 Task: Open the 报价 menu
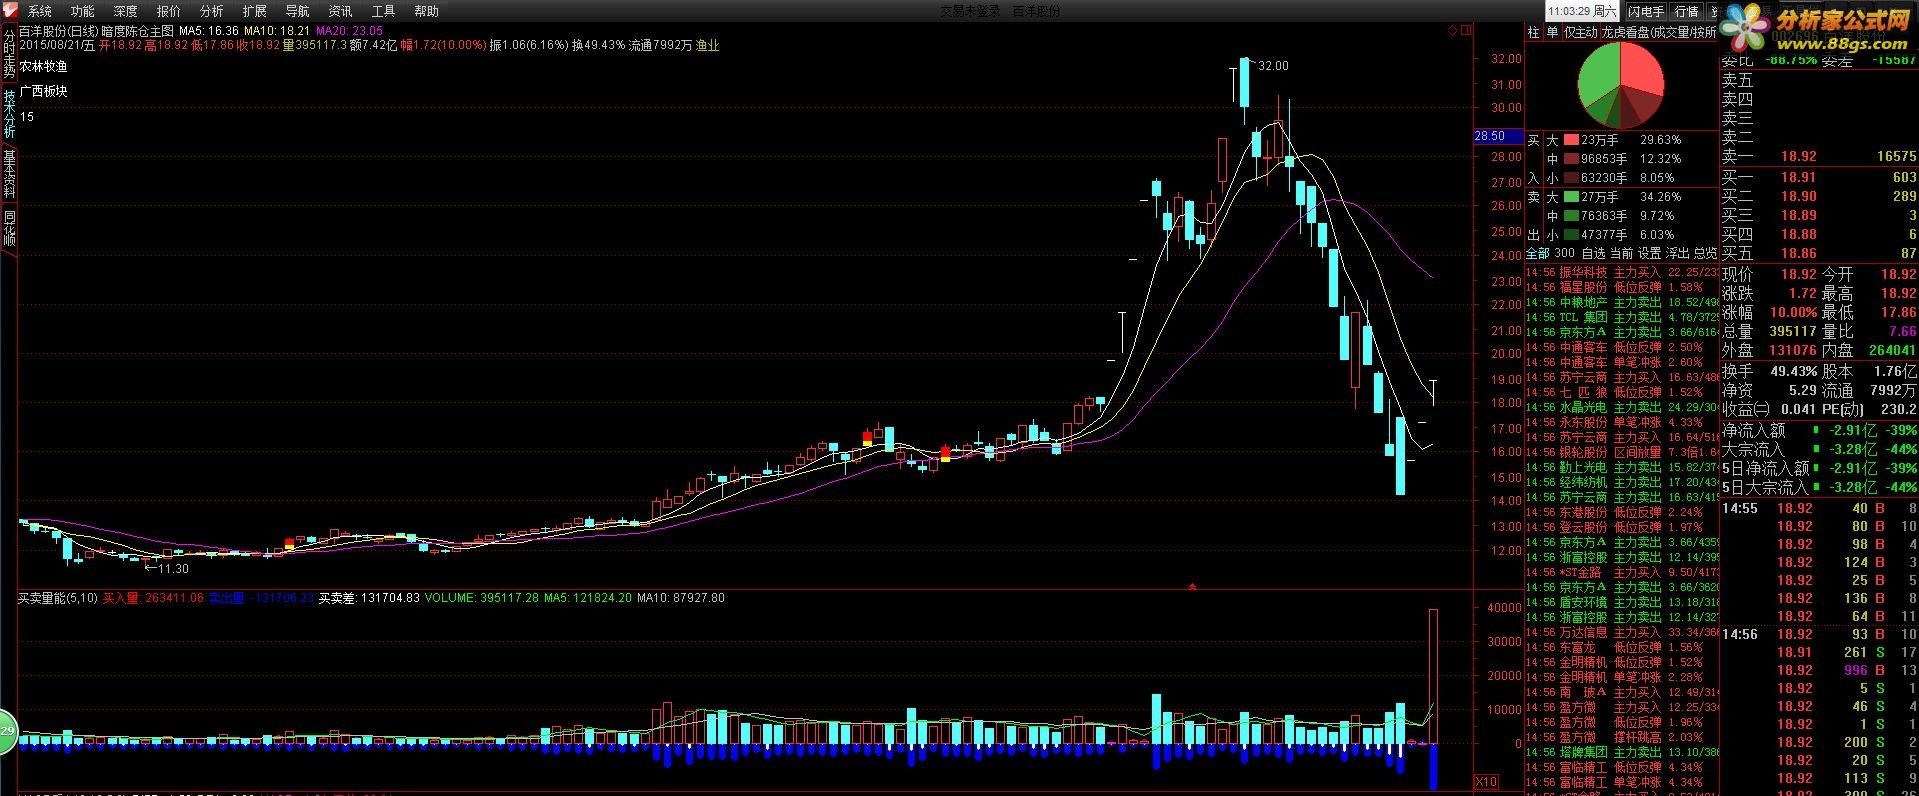169,11
